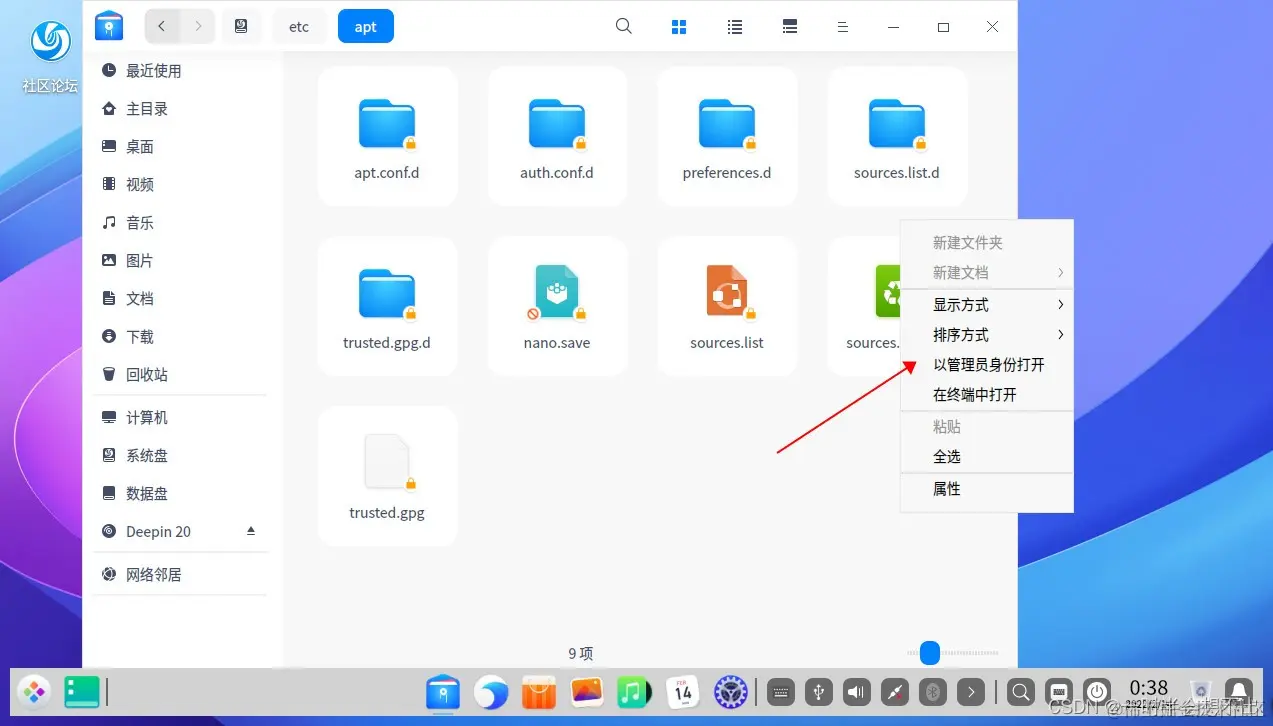Select the trusted.gpg.d folder

387,307
